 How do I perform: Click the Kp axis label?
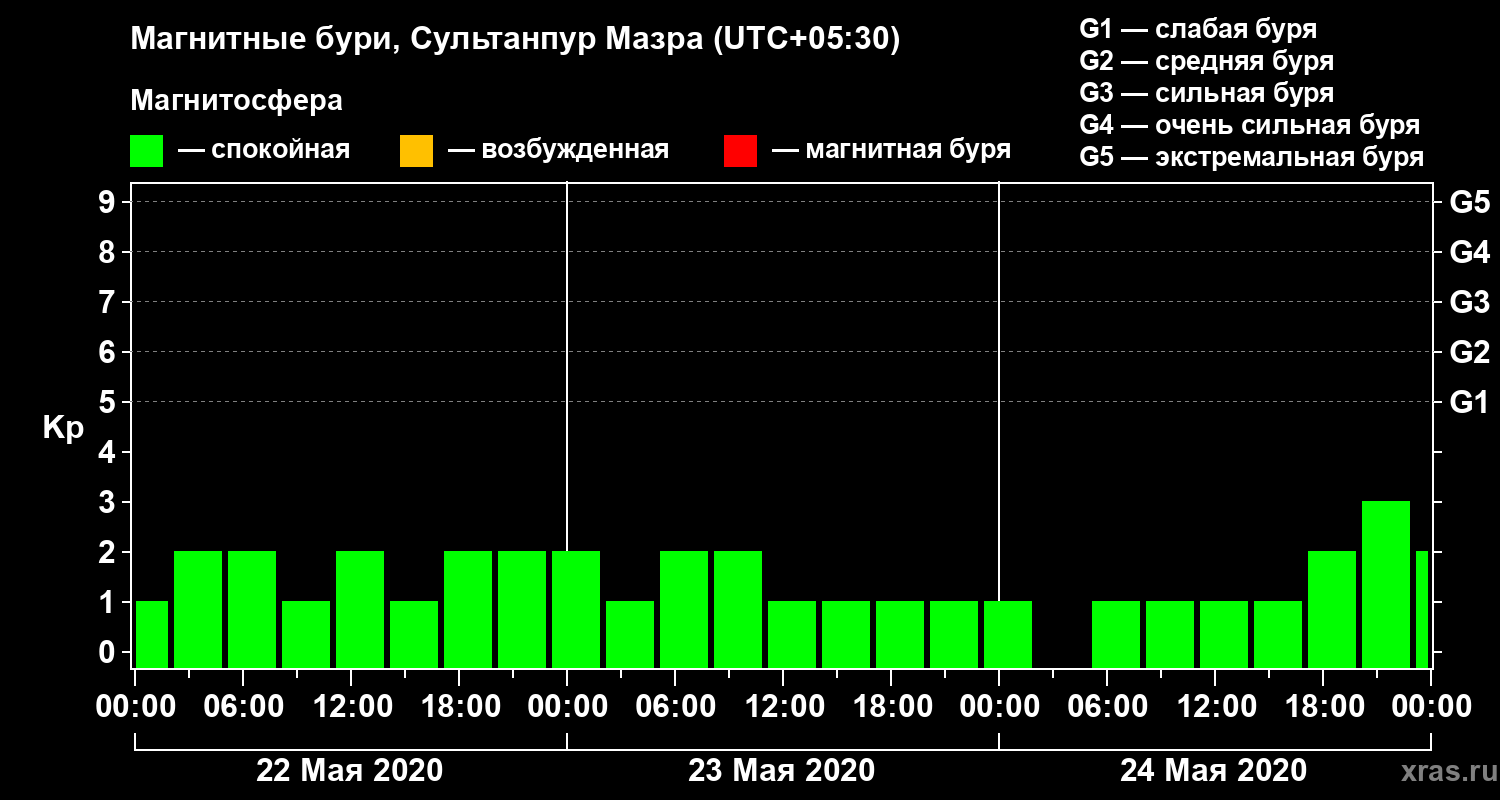point(63,428)
